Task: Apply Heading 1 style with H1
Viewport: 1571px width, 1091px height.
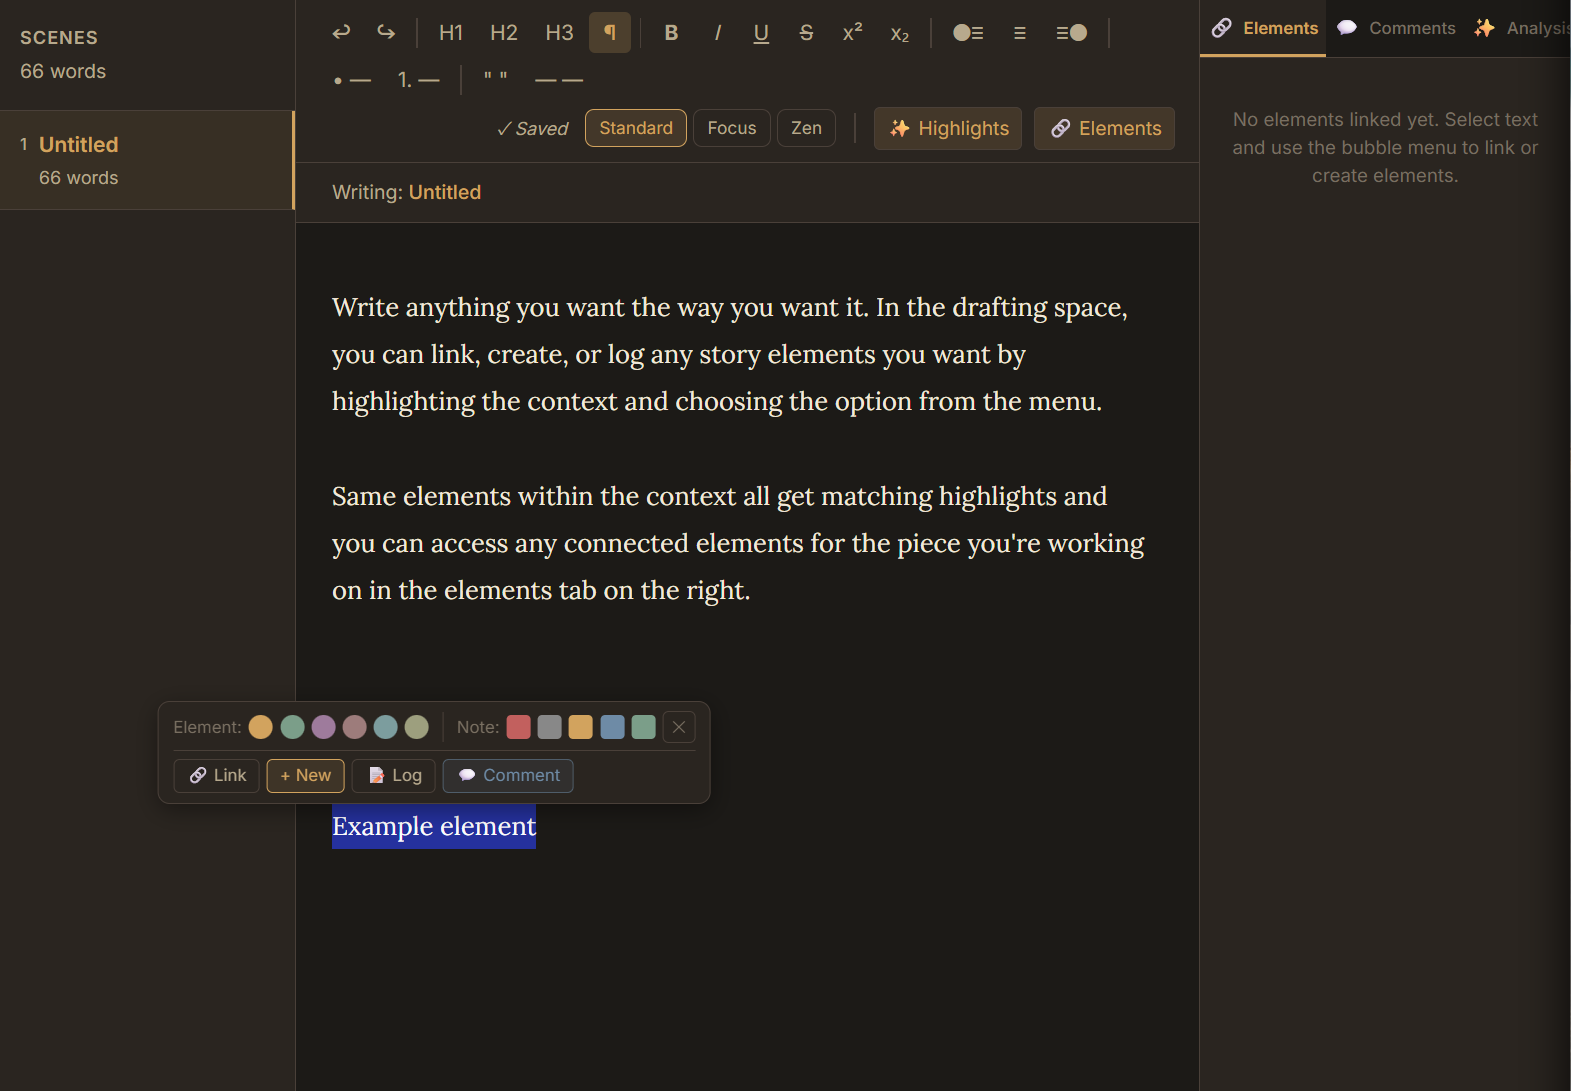Action: pos(451,33)
